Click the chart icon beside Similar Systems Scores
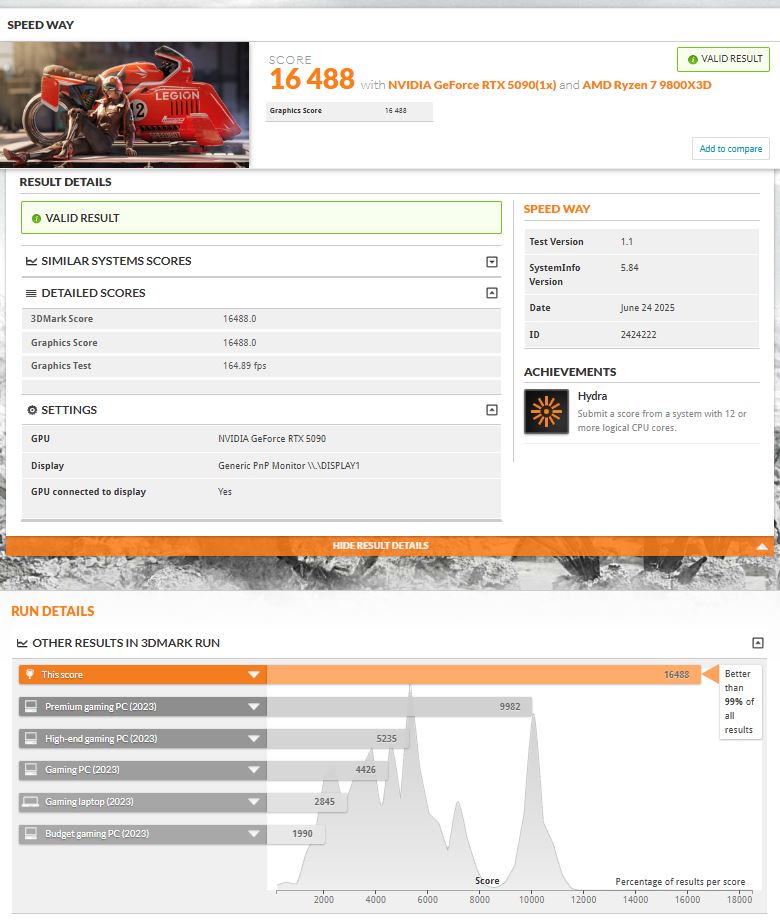The image size is (780, 923). click(x=31, y=261)
